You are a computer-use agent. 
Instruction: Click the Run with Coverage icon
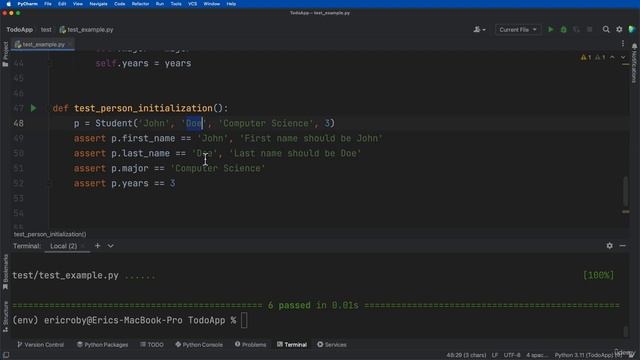pyautogui.click(x=576, y=29)
